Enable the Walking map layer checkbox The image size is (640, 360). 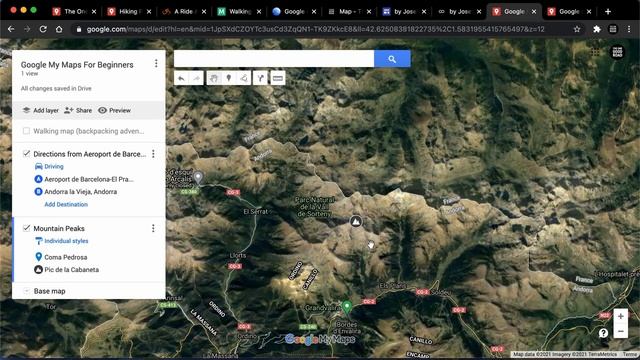coord(27,131)
